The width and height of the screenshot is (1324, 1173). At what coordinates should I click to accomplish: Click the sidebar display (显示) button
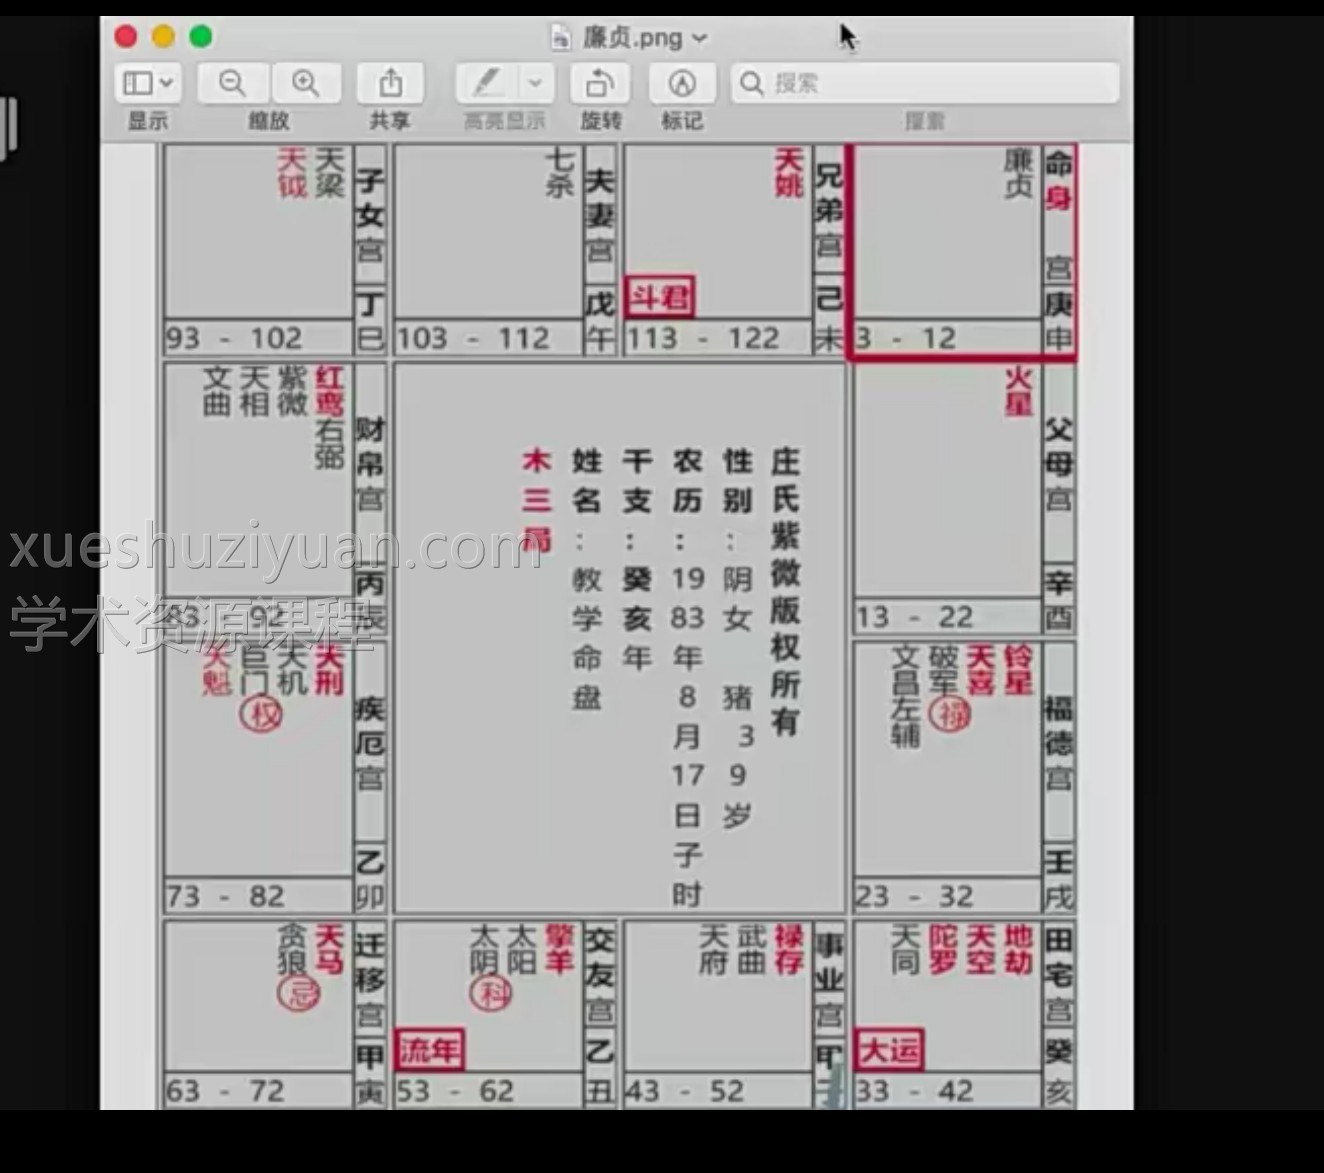click(x=138, y=83)
